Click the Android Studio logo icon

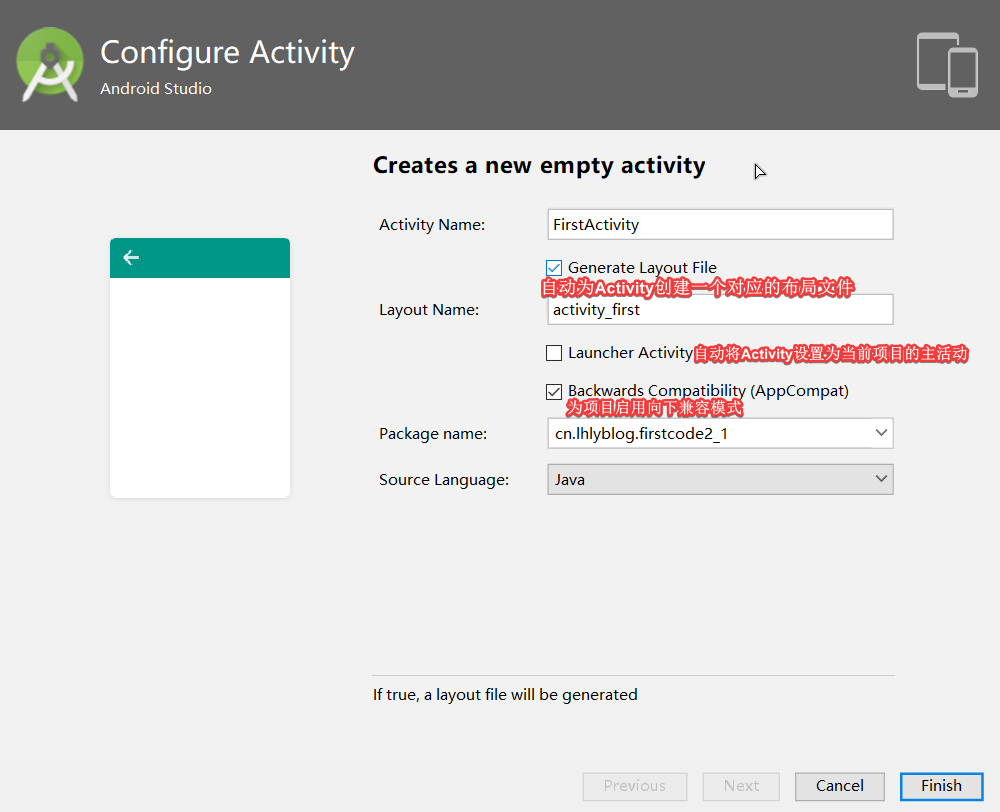coord(50,65)
